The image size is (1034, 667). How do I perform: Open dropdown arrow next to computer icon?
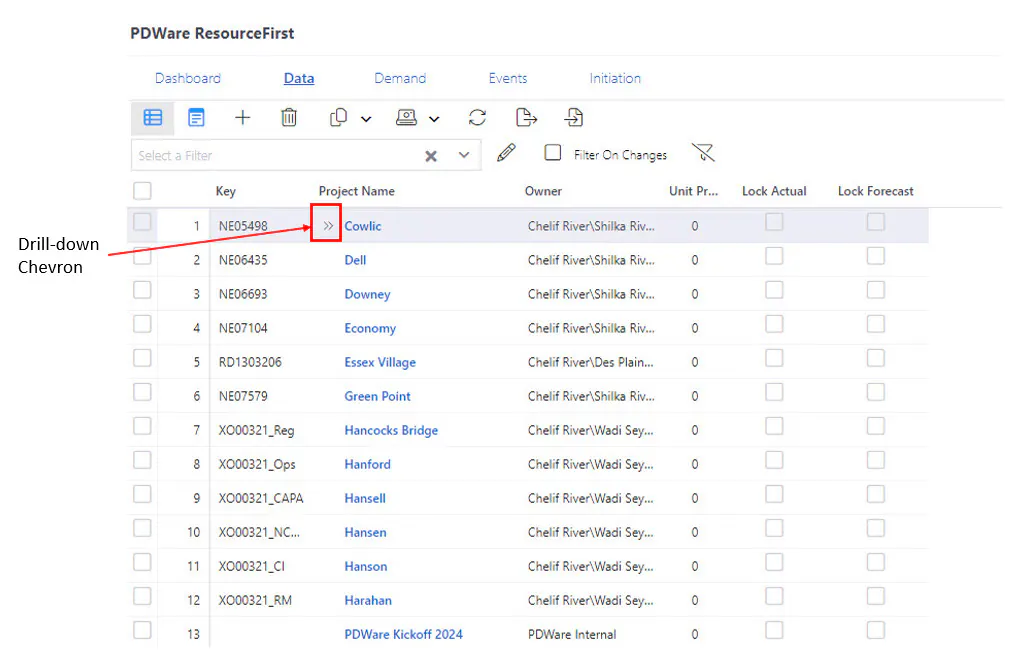tap(434, 119)
